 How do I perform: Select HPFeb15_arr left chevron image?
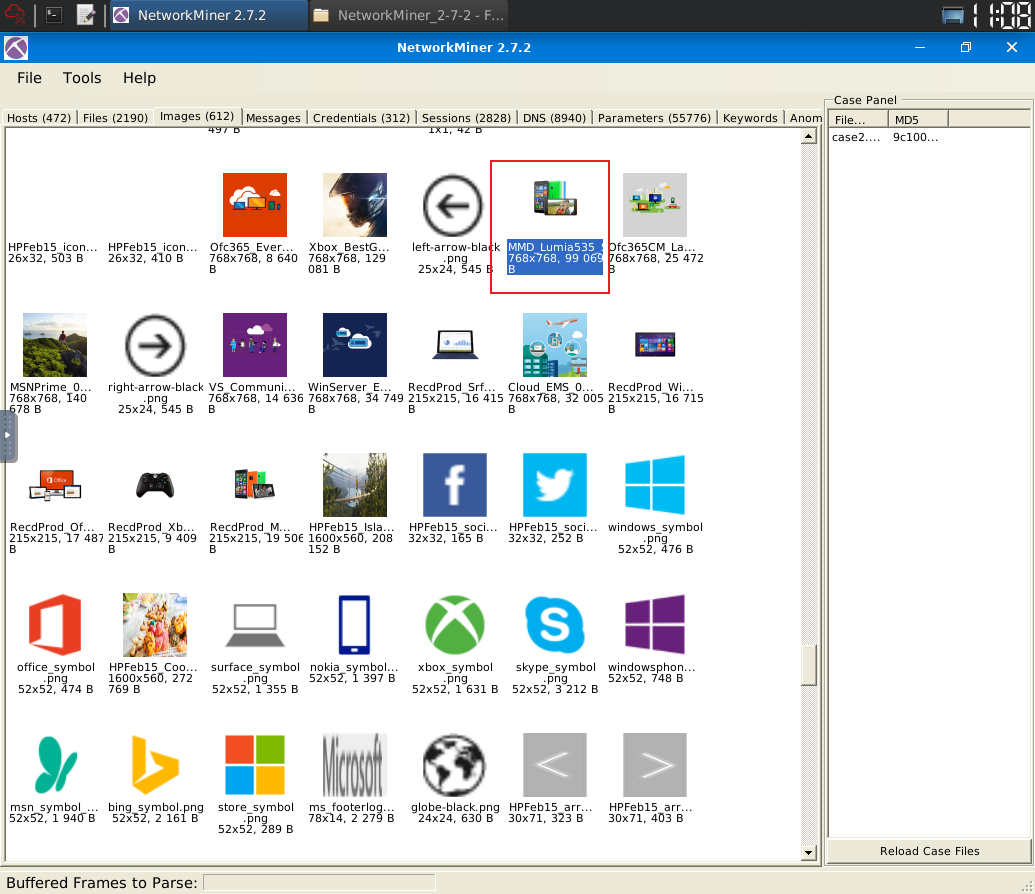pyautogui.click(x=554, y=765)
